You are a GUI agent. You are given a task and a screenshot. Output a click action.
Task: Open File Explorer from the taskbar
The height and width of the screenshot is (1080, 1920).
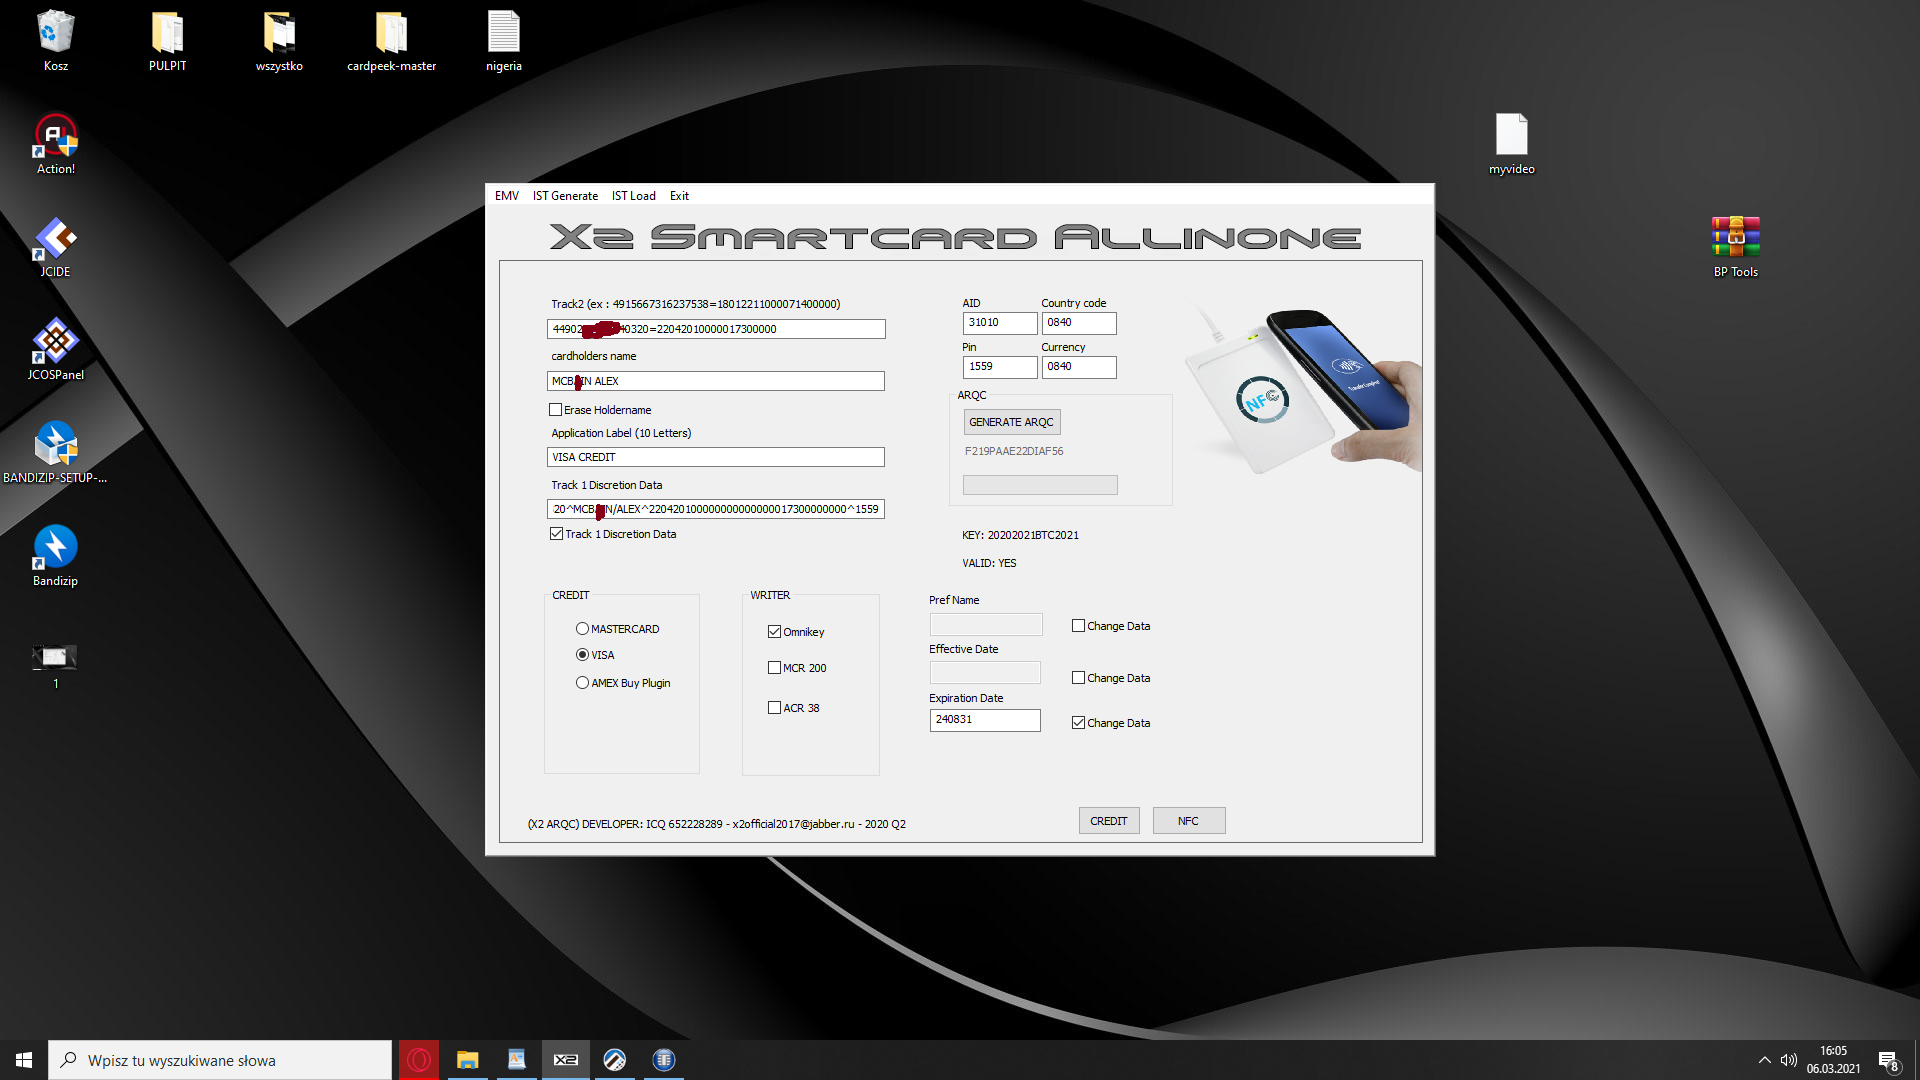(x=467, y=1060)
